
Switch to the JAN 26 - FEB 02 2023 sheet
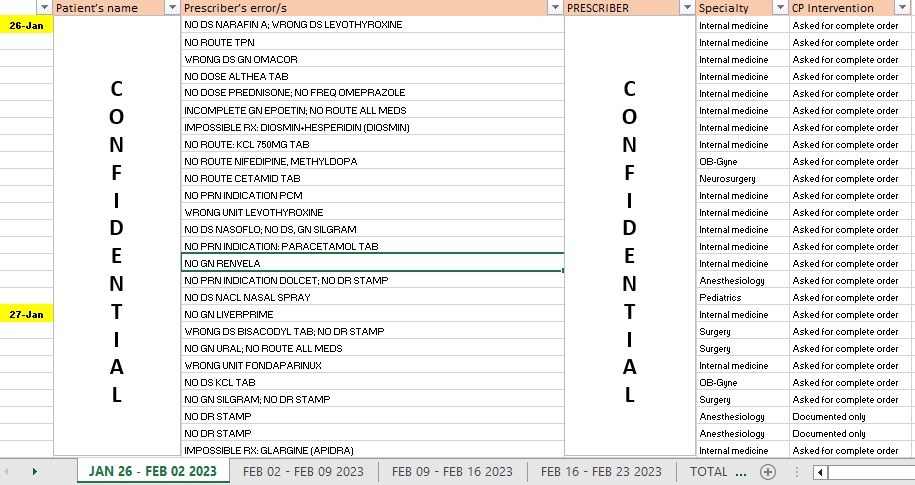point(152,472)
